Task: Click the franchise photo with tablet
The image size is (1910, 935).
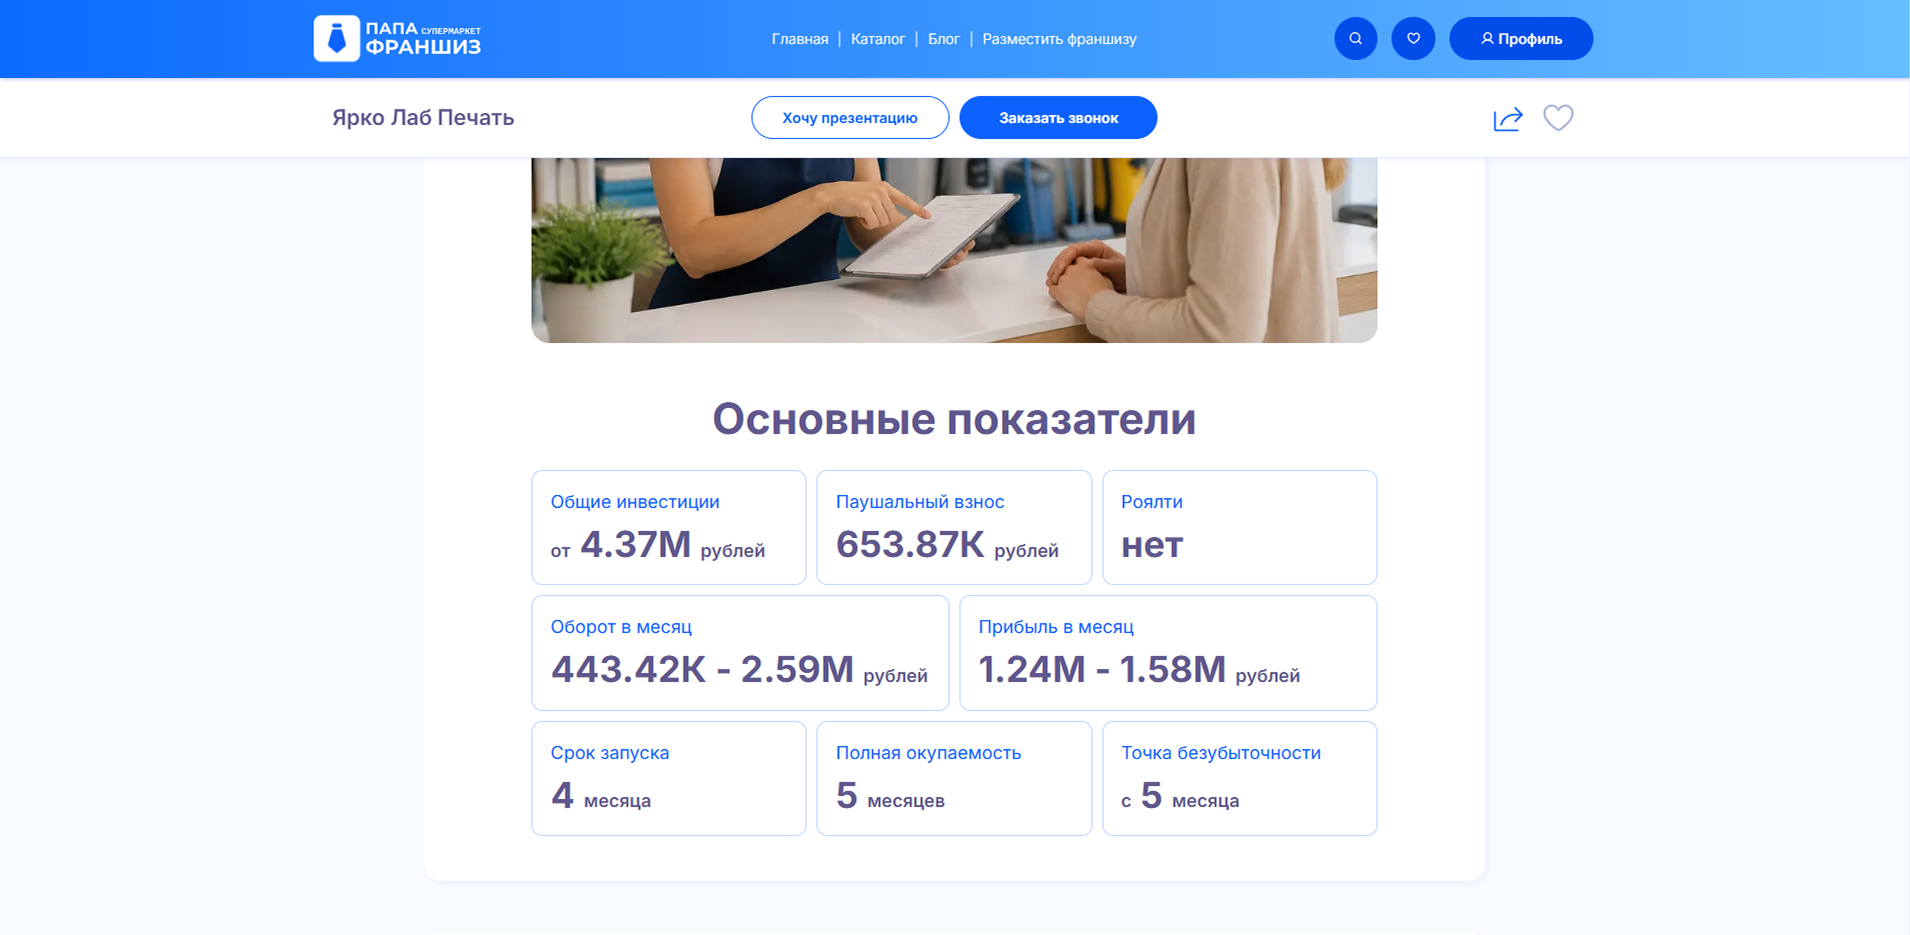Action: click(954, 250)
